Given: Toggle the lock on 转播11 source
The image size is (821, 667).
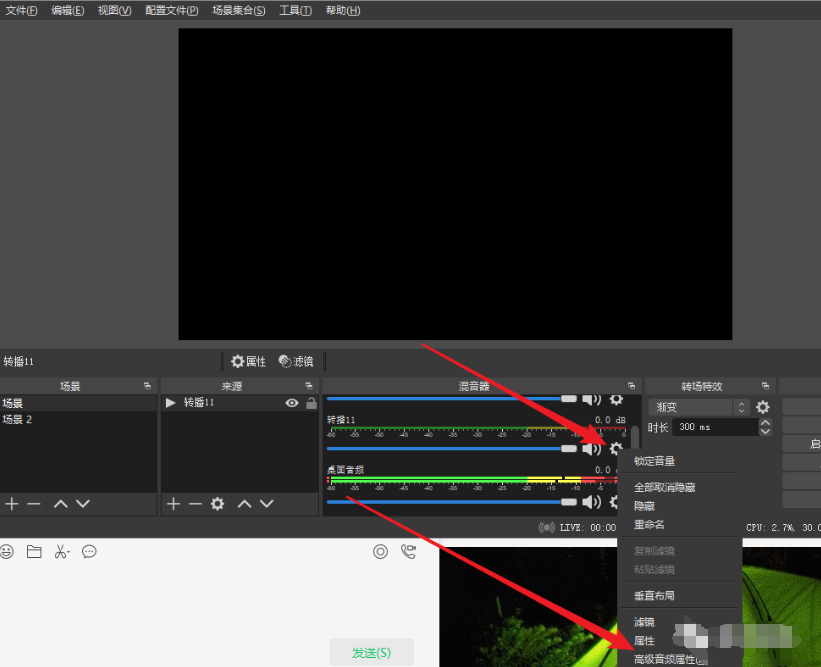Looking at the screenshot, I should (x=311, y=403).
